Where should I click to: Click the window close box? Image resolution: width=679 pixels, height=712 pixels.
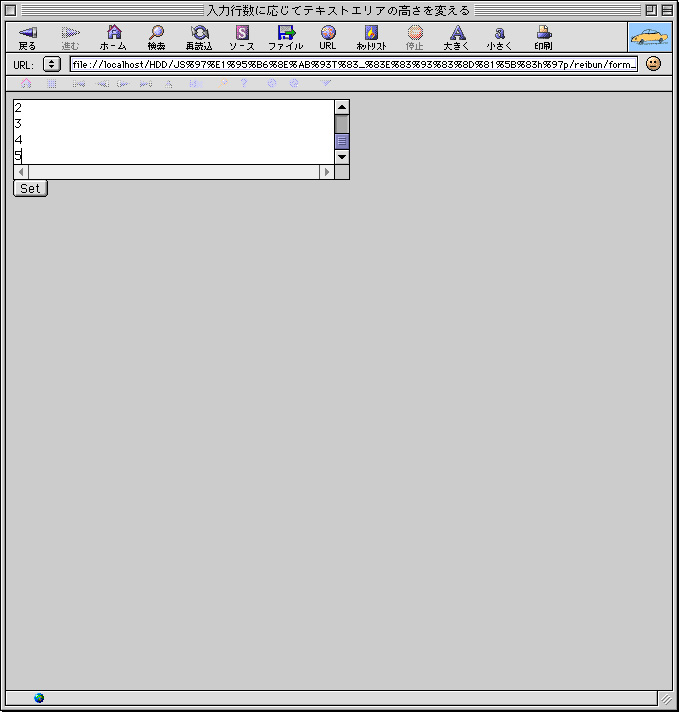(10, 10)
